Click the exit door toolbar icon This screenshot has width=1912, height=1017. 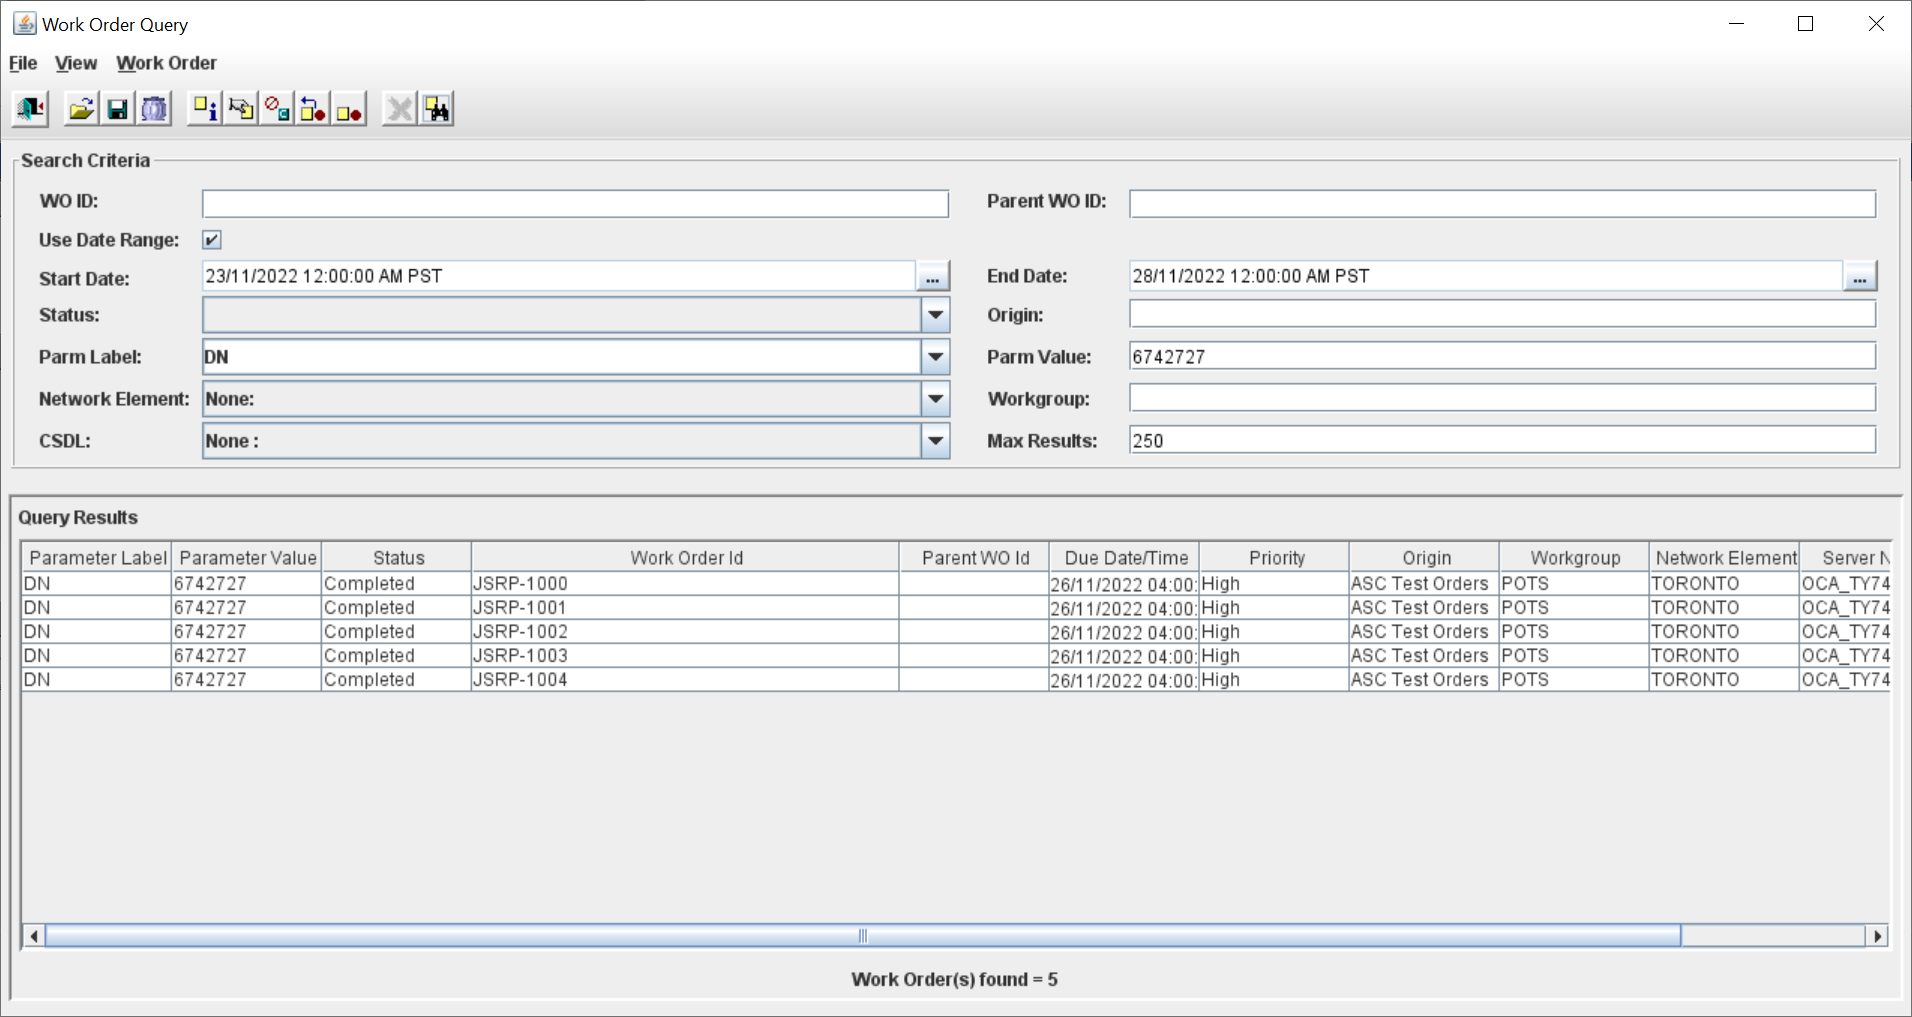point(30,109)
